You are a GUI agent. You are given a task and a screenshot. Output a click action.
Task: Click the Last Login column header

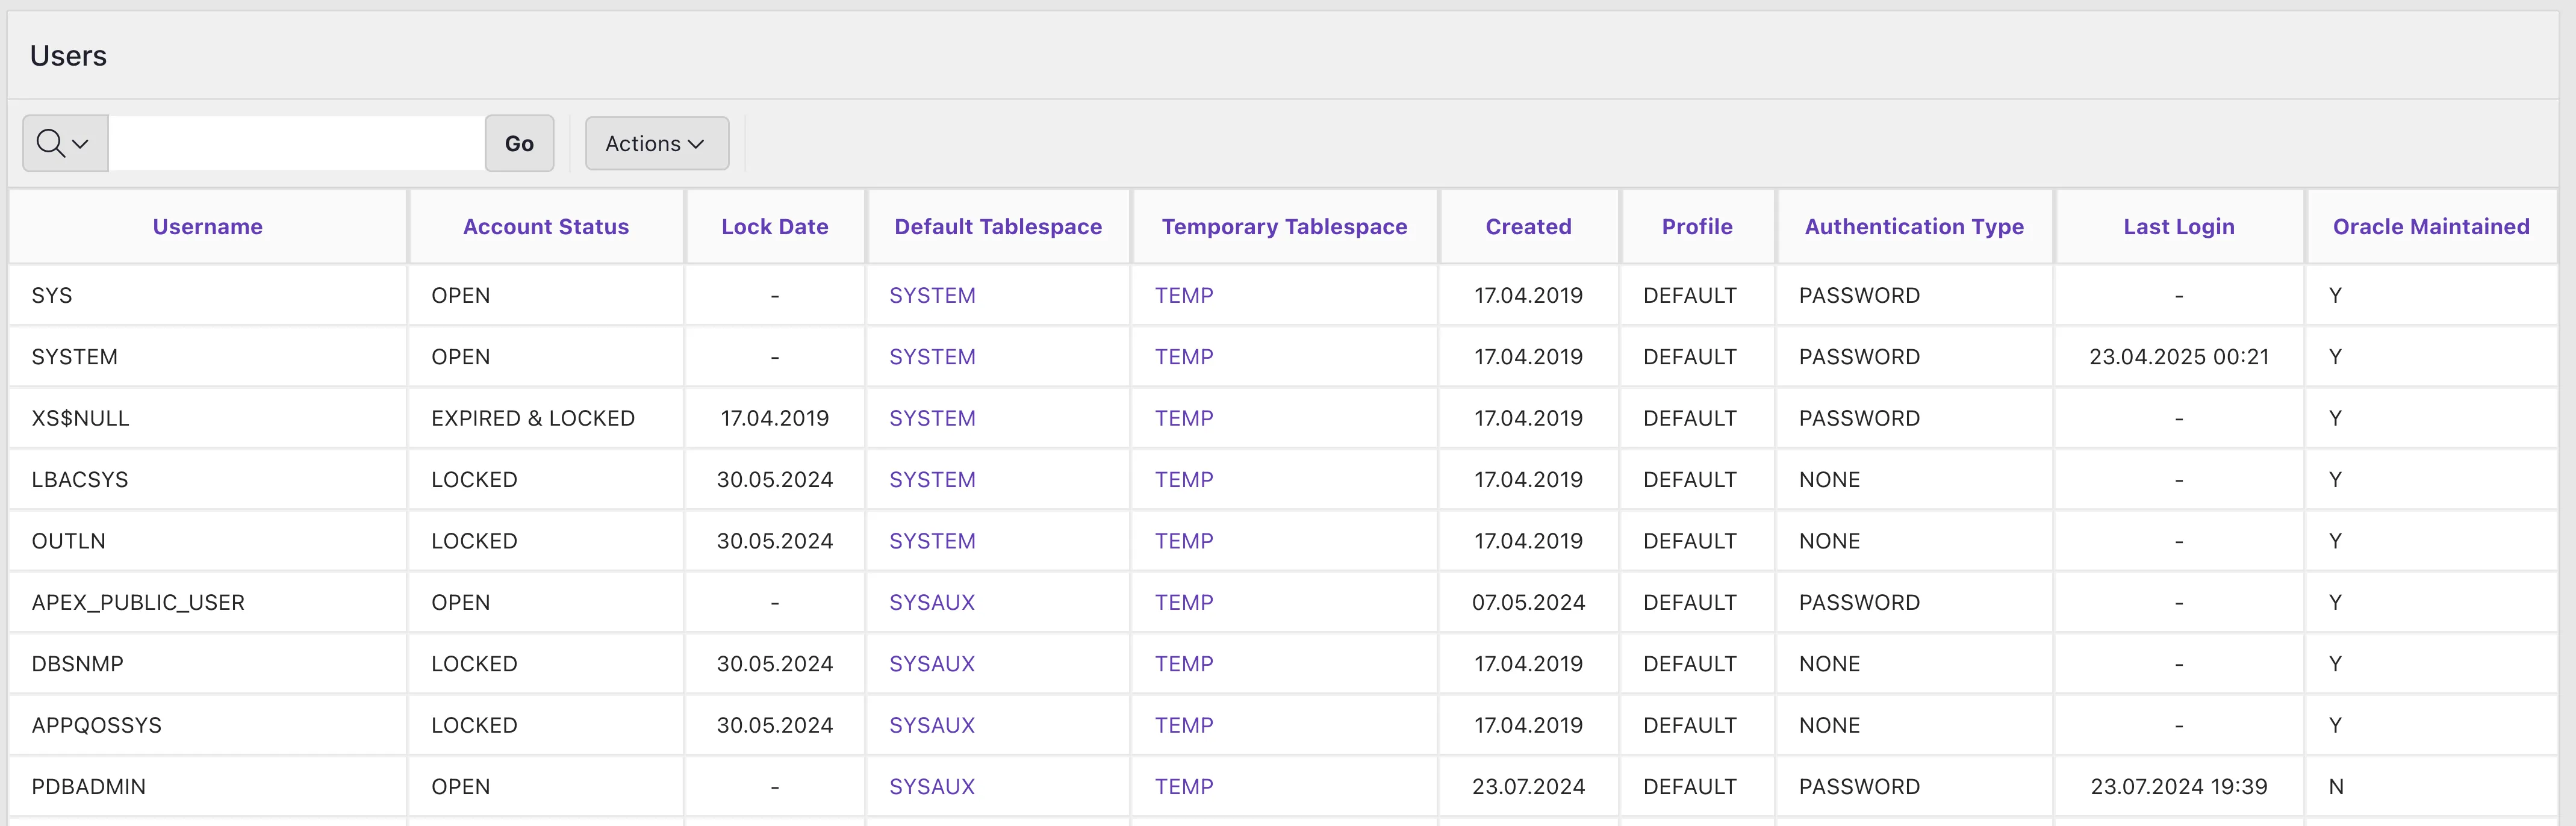point(2178,227)
